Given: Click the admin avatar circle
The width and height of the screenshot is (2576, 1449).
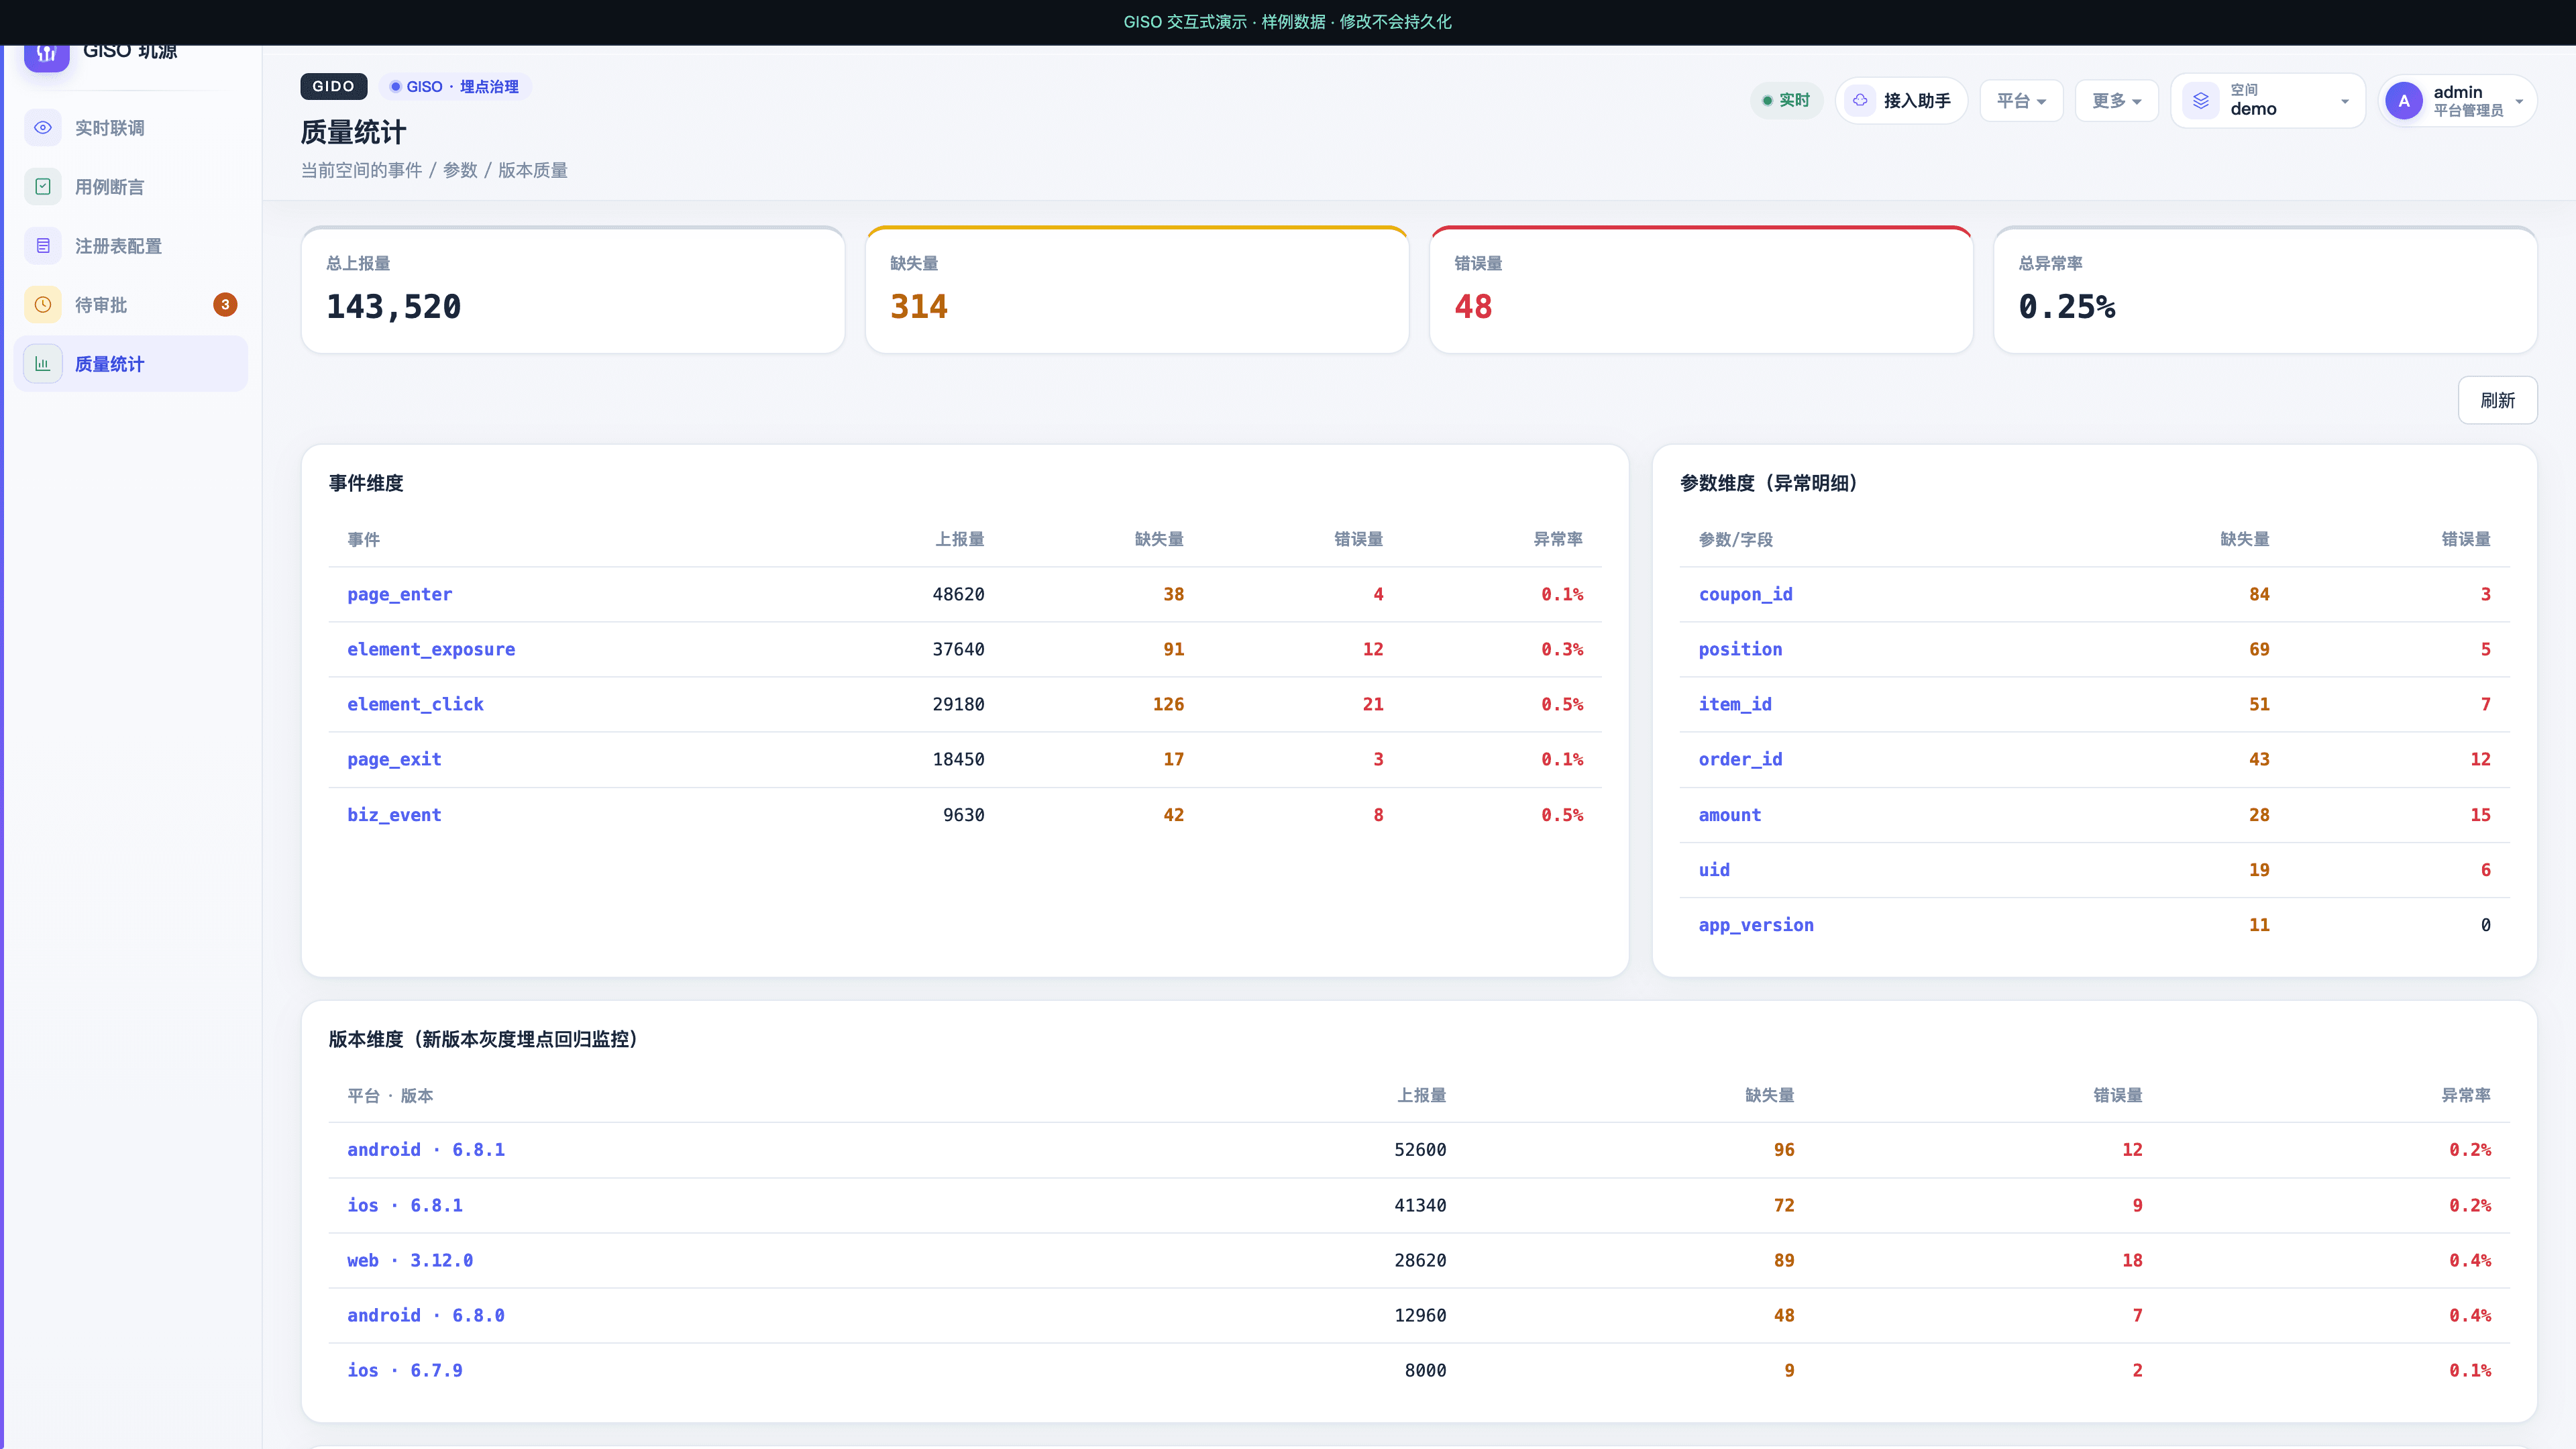Looking at the screenshot, I should click(x=2404, y=101).
